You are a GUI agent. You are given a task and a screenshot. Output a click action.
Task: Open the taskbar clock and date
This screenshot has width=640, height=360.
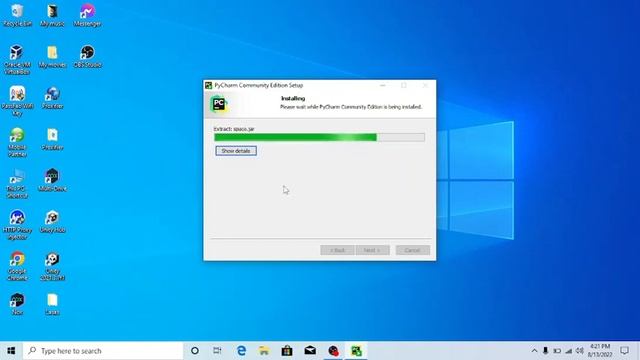tap(600, 351)
